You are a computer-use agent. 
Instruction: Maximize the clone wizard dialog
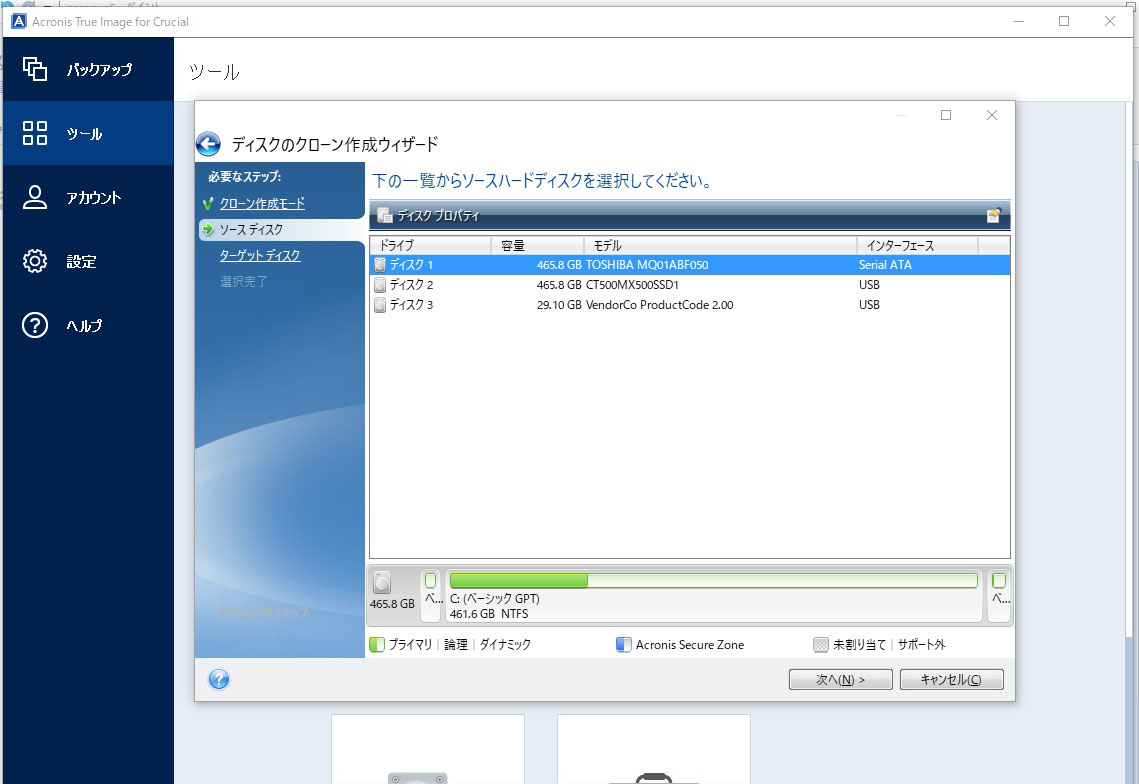tap(946, 115)
